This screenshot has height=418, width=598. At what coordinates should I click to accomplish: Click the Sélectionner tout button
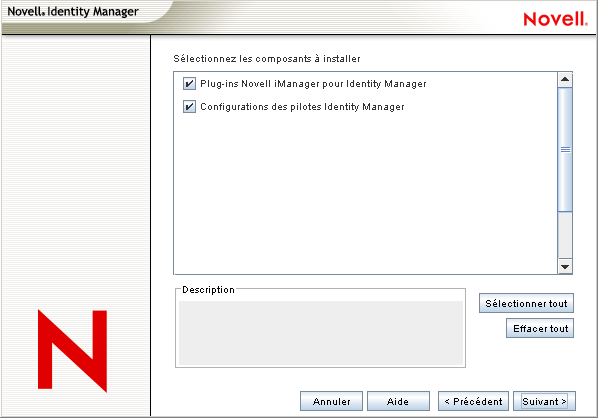(526, 304)
